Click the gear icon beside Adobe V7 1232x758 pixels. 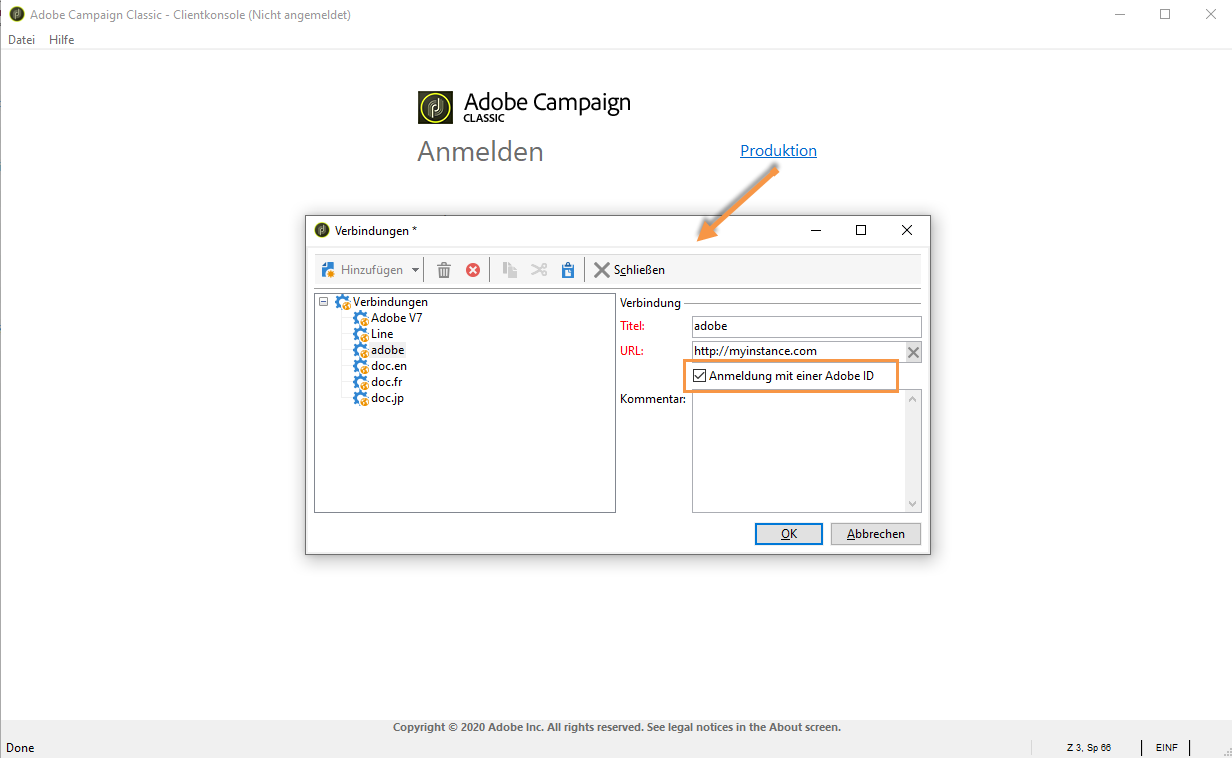tap(362, 318)
